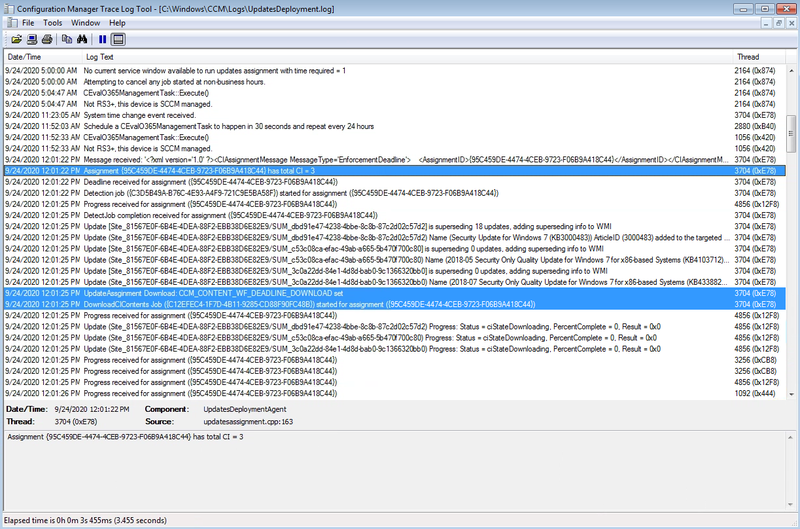Open the Window menu
The image size is (800, 529).
pyautogui.click(x=85, y=22)
